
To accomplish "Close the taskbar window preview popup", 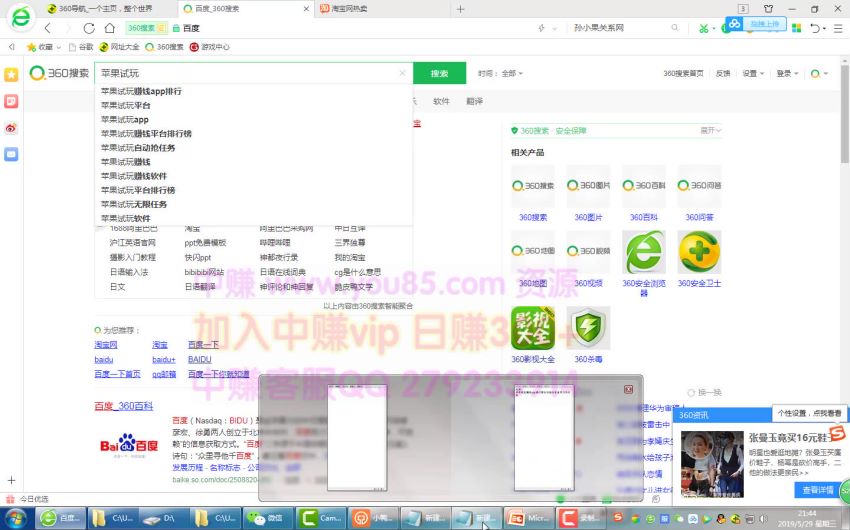I will tap(628, 389).
